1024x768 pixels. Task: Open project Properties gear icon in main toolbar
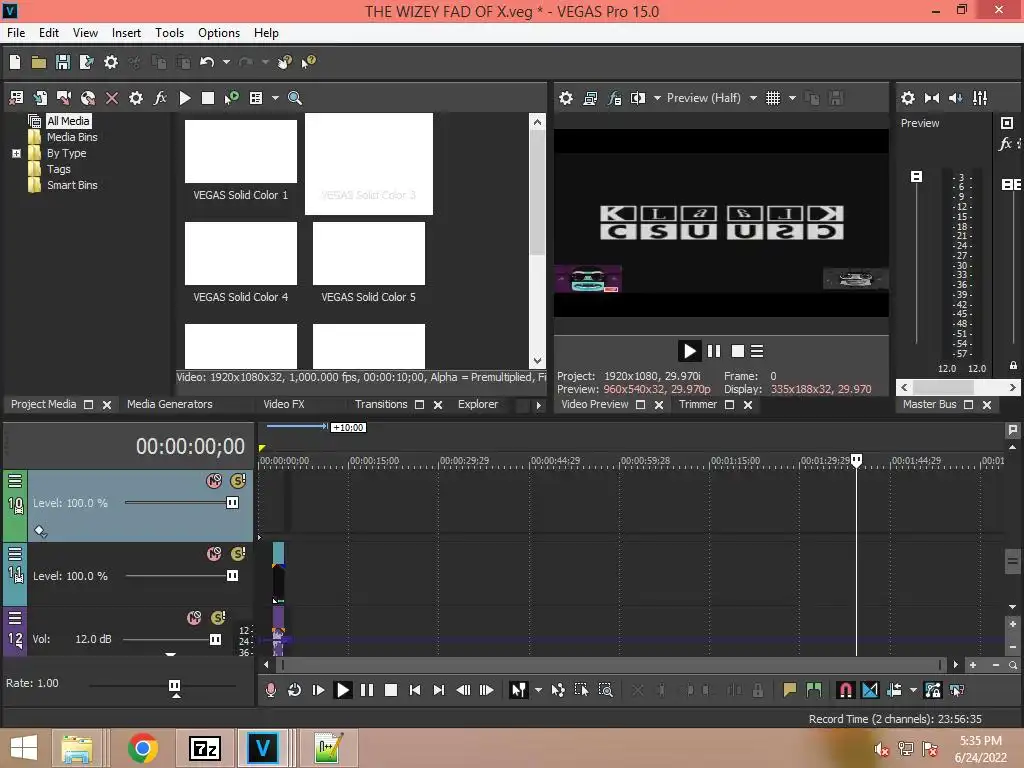pyautogui.click(x=111, y=62)
